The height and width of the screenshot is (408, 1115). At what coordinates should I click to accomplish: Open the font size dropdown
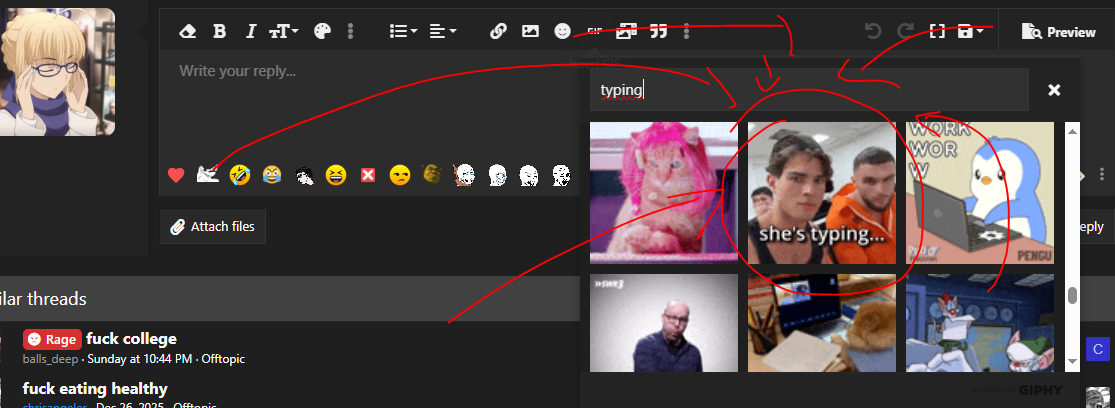(284, 31)
